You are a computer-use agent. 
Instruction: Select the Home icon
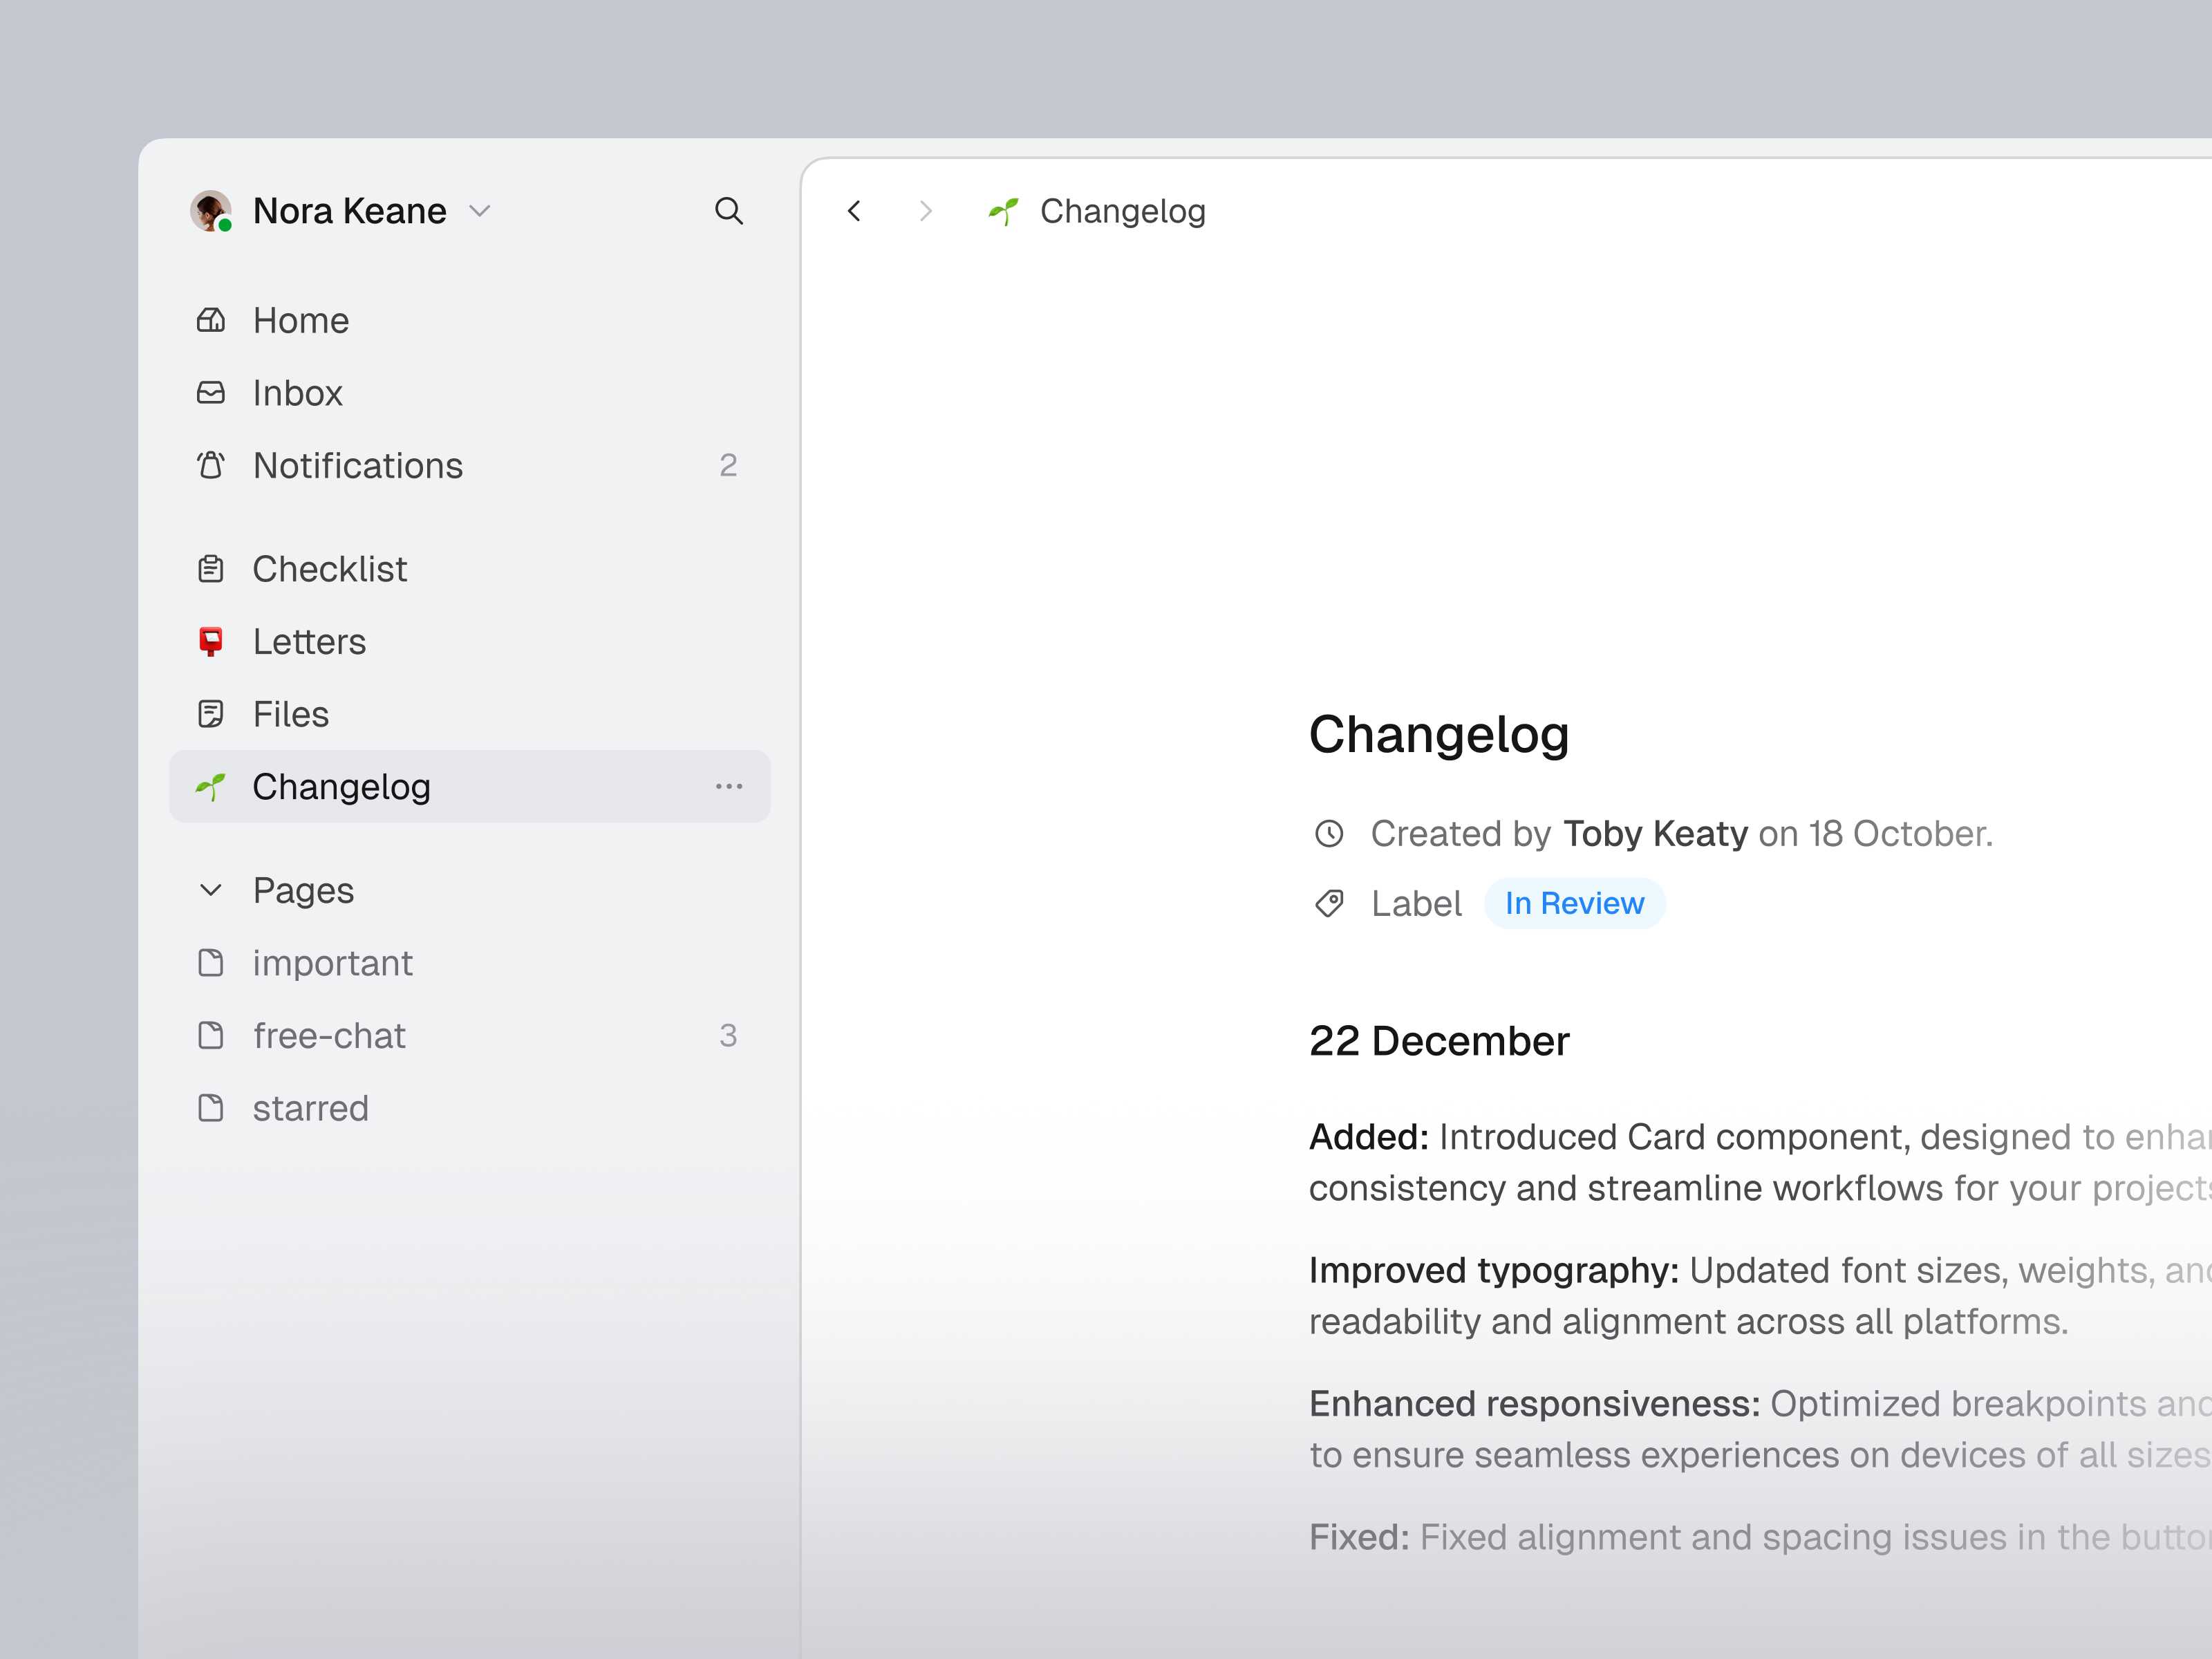coord(211,320)
